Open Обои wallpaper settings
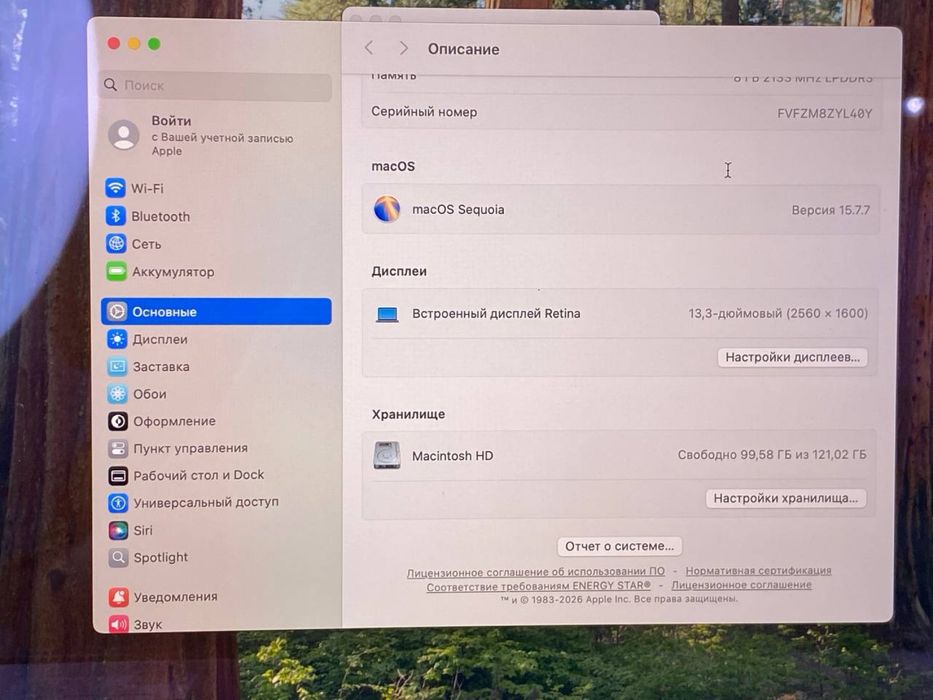Image resolution: width=933 pixels, height=700 pixels. (x=217, y=393)
